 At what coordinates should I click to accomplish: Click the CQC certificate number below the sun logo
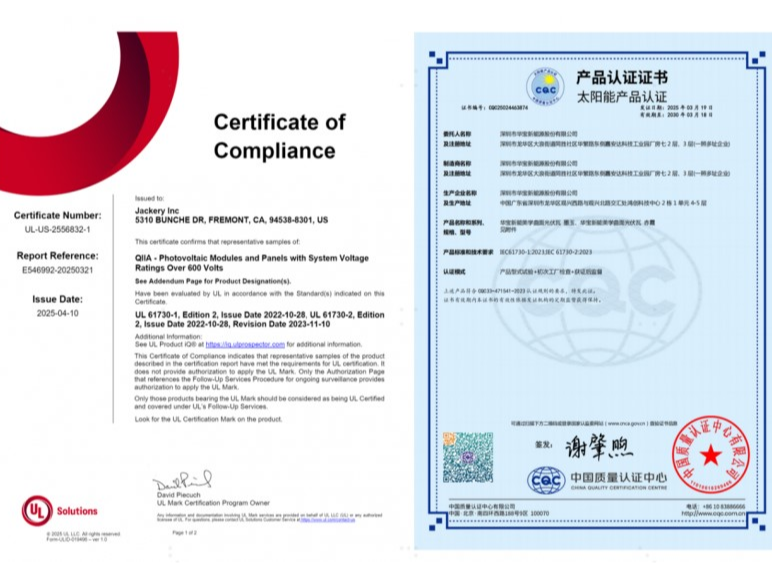pos(494,107)
